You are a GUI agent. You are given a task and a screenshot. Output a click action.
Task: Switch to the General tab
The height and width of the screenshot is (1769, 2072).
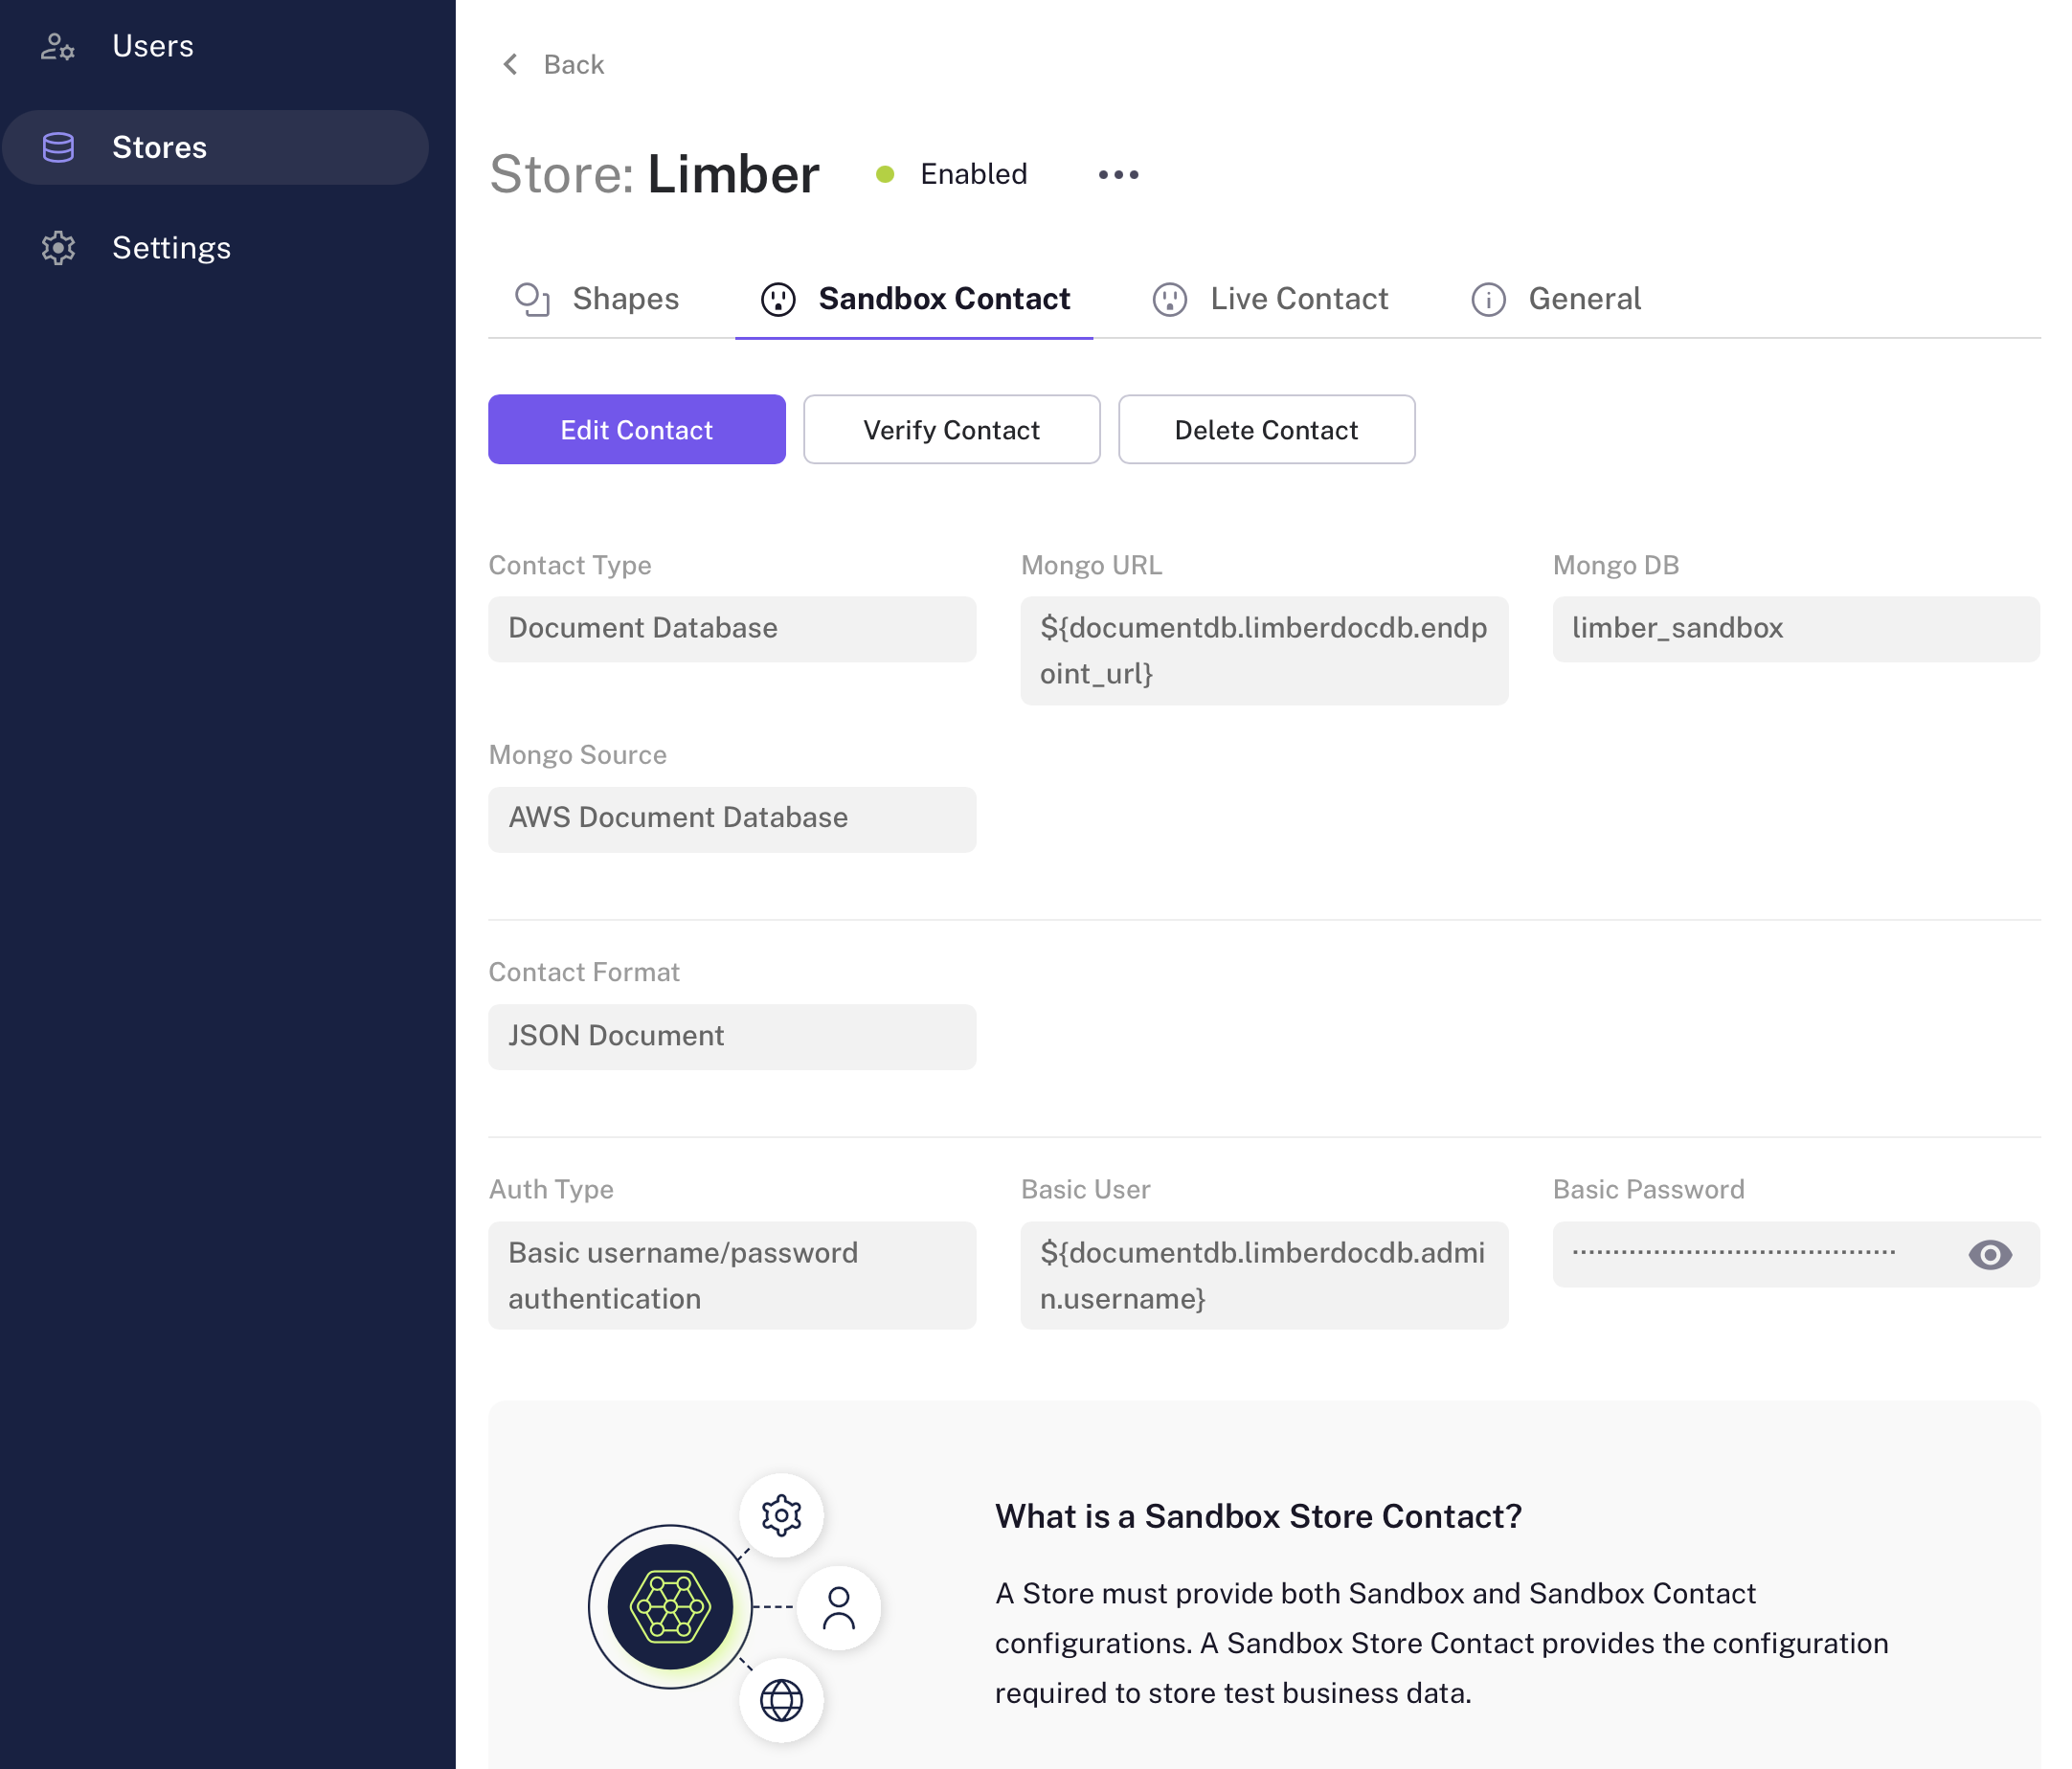click(1556, 299)
